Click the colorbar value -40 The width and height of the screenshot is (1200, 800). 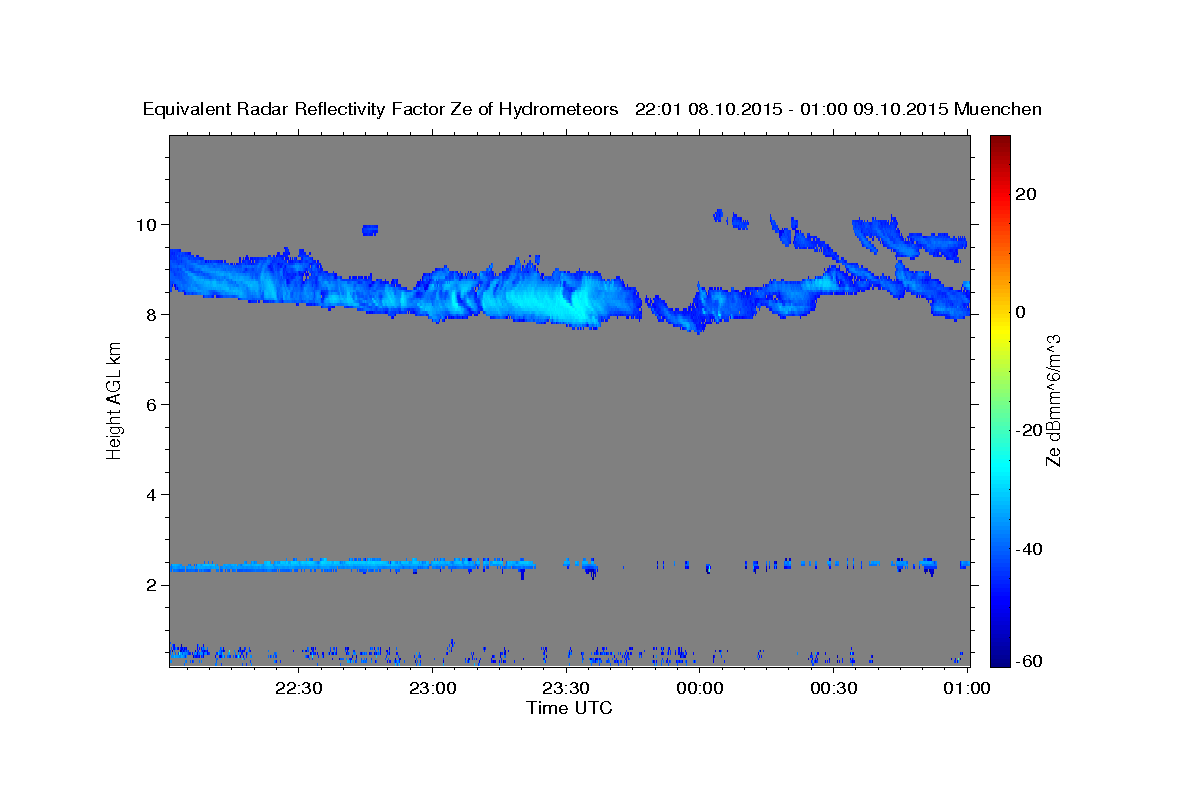(1028, 549)
